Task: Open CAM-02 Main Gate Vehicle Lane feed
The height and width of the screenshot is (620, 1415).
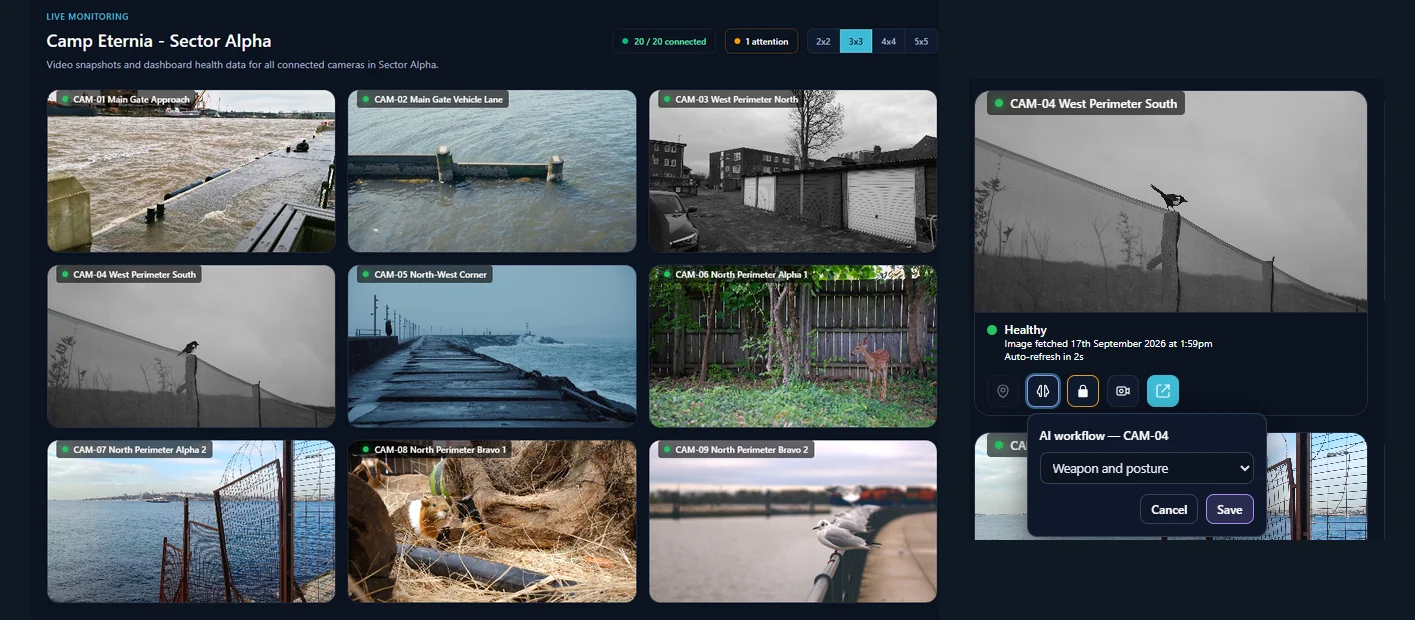Action: pos(492,171)
